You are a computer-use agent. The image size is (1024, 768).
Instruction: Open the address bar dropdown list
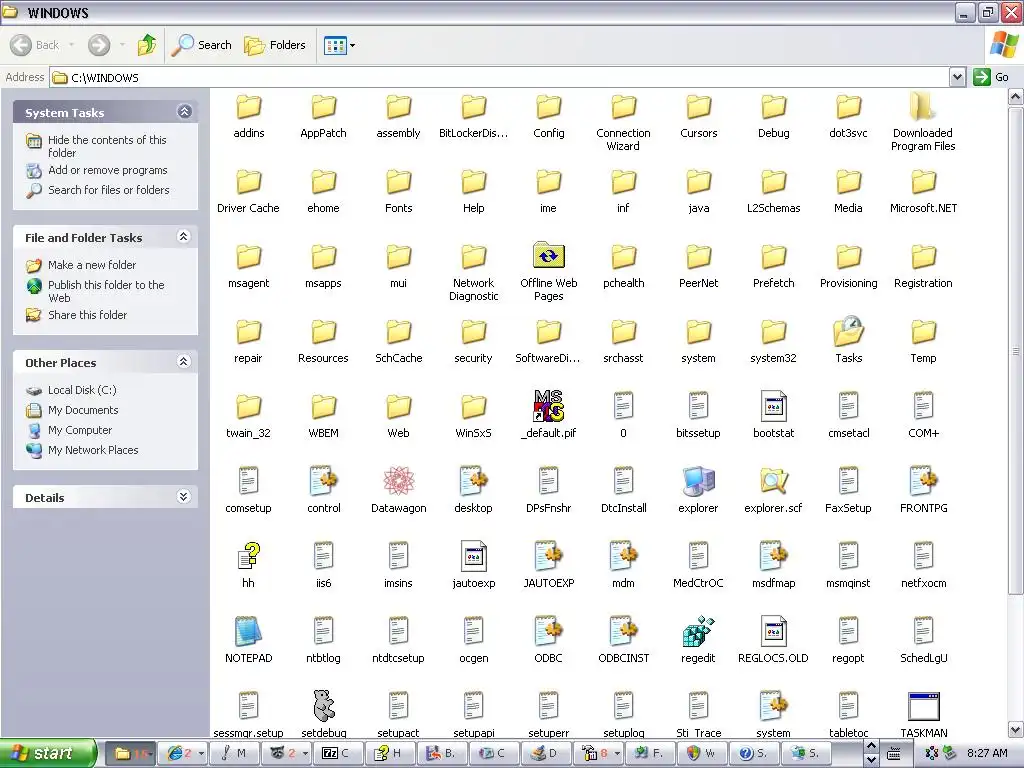(957, 77)
